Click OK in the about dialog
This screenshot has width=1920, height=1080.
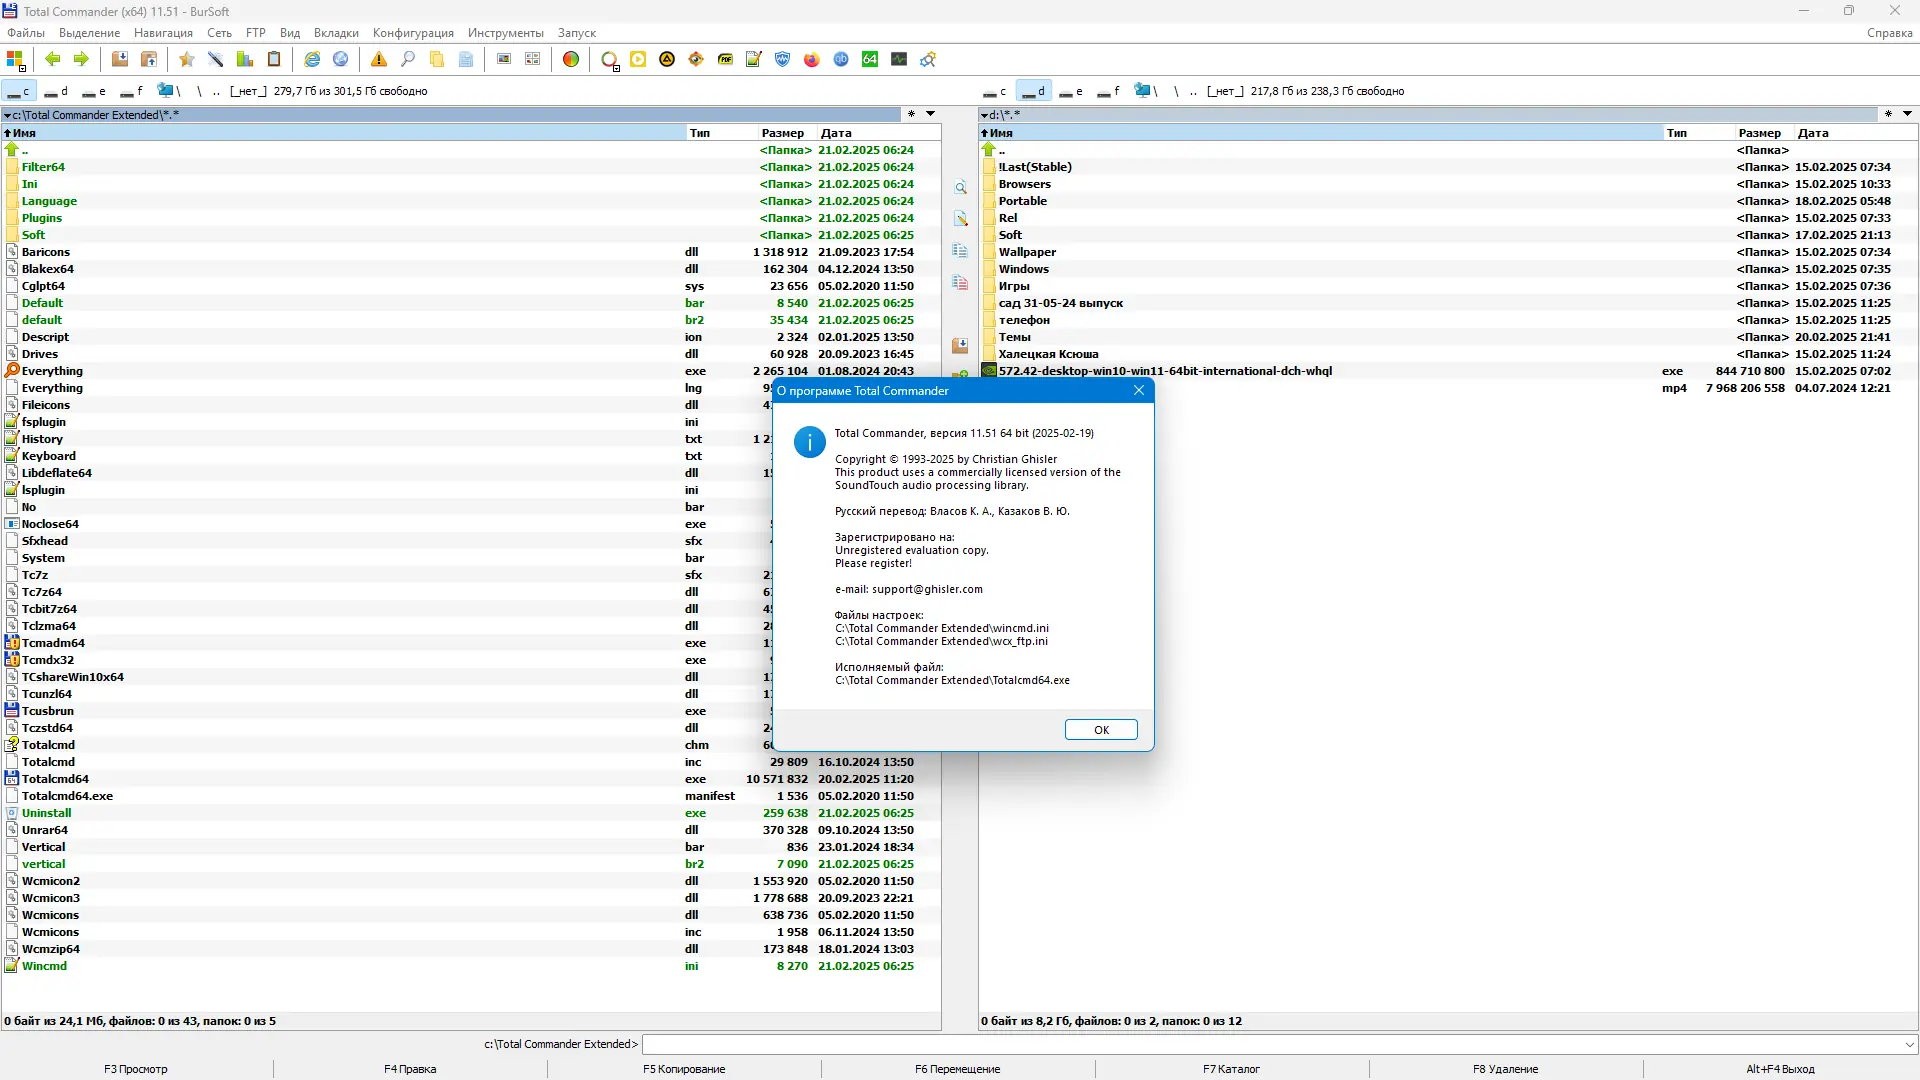click(x=1101, y=730)
